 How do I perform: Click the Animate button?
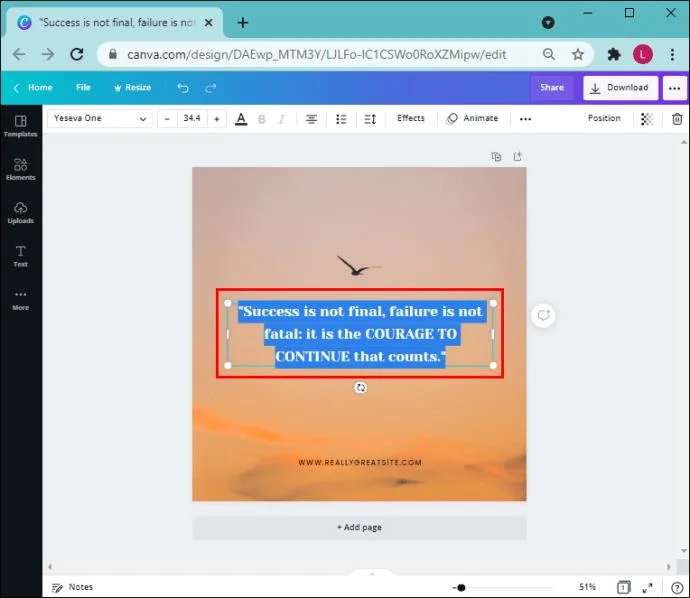[472, 118]
